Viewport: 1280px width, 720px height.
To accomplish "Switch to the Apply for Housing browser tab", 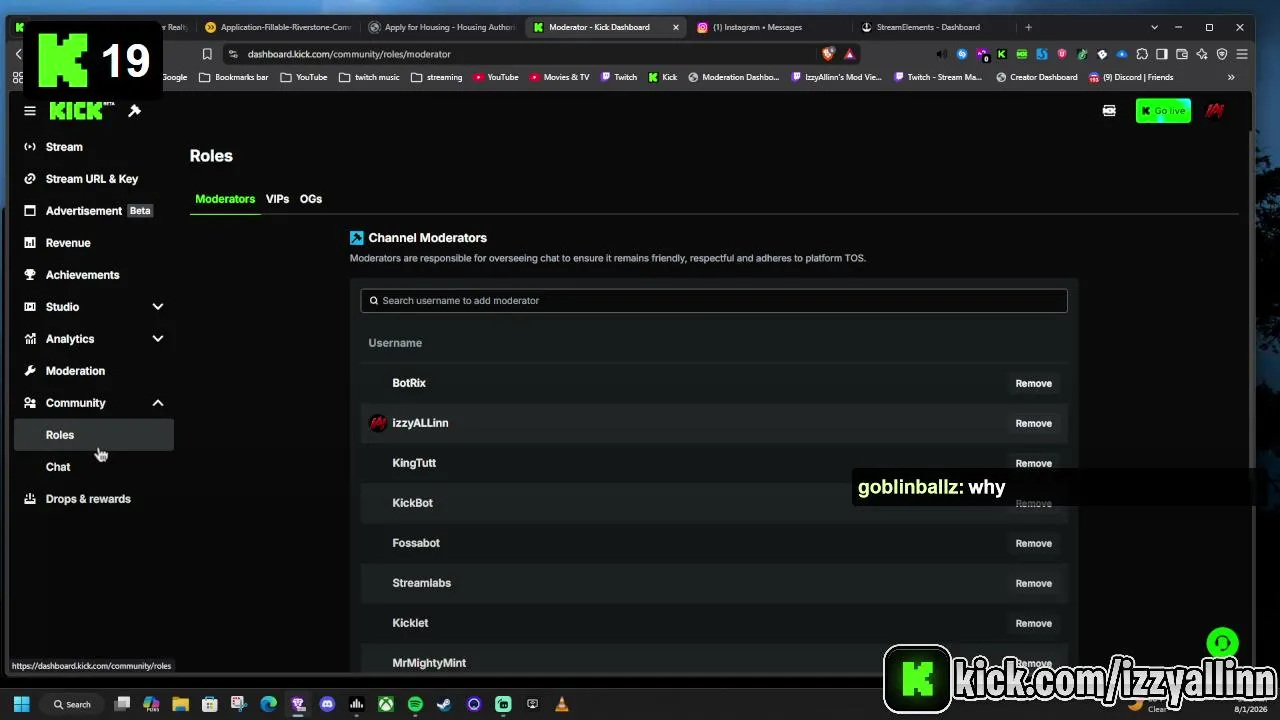I will 440,27.
